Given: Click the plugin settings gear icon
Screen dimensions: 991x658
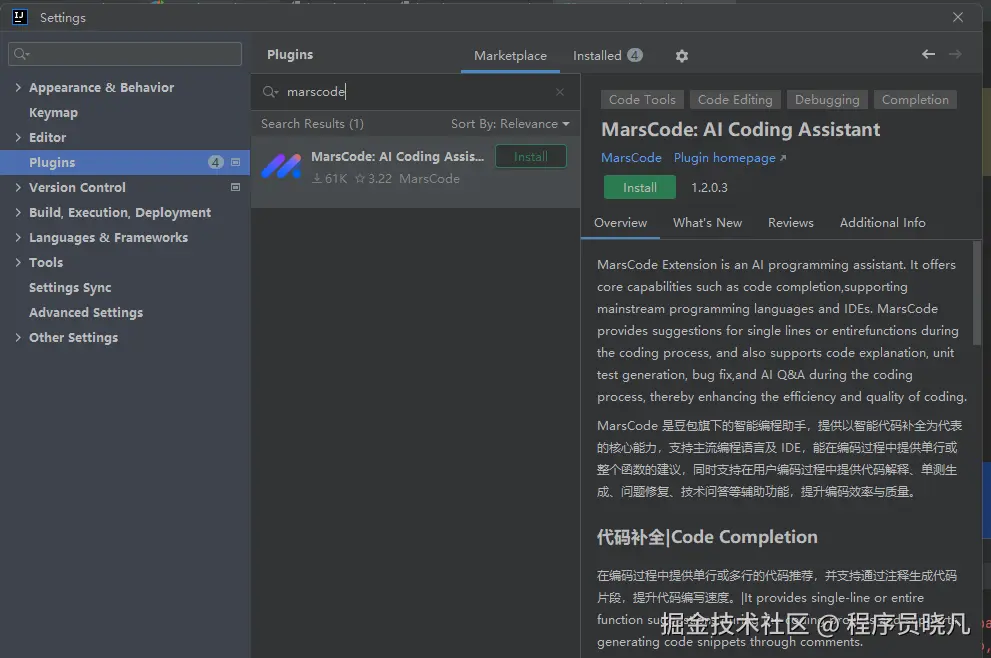Looking at the screenshot, I should coord(681,56).
